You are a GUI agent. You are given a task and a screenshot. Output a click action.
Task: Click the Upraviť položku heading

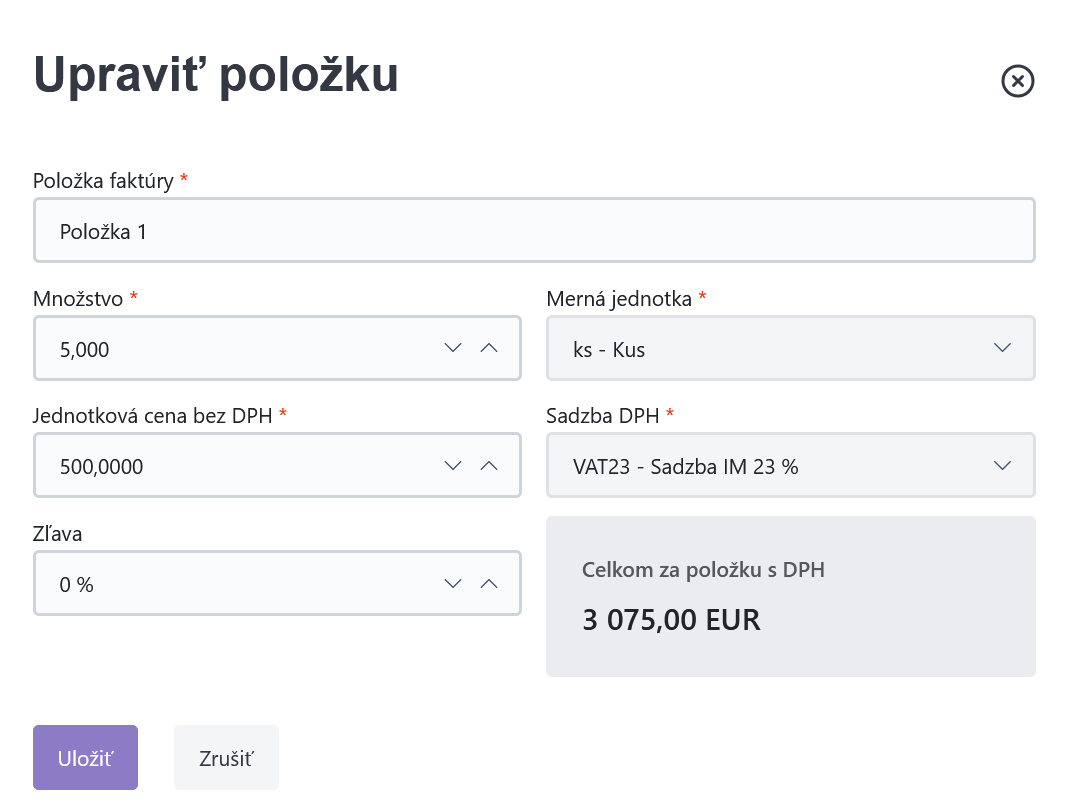216,74
